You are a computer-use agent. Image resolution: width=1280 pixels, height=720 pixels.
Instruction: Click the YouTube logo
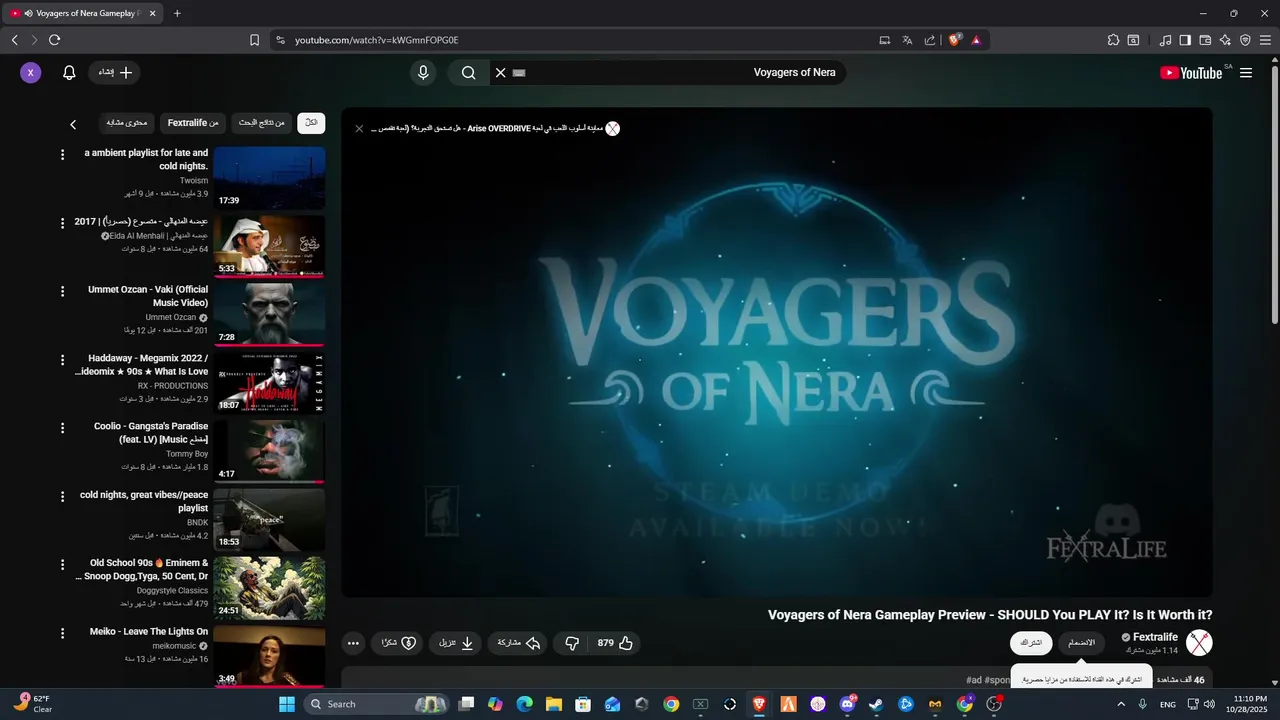point(1190,73)
